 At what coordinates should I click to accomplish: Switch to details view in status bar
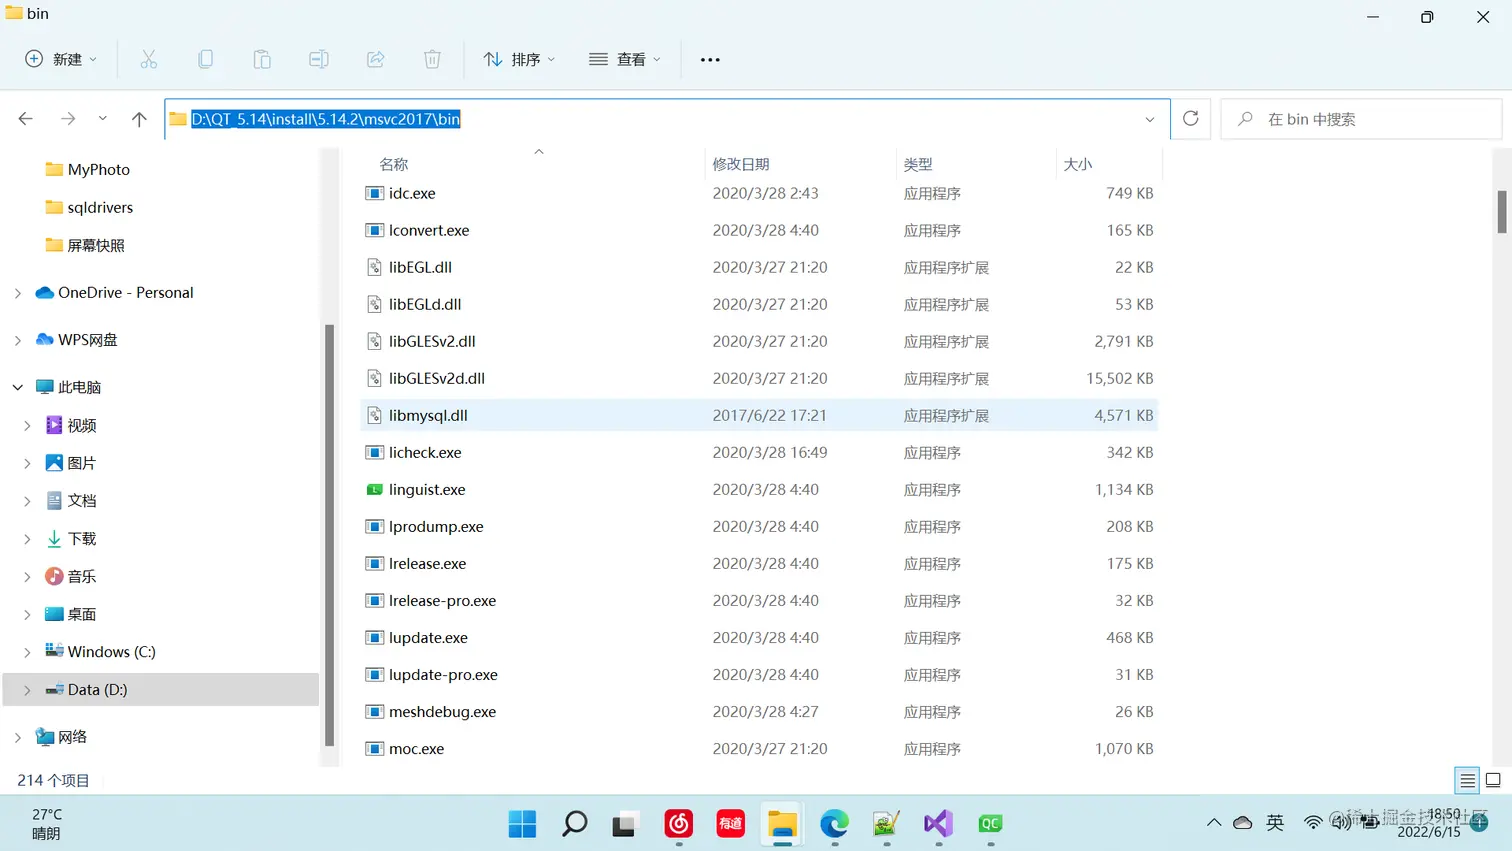pos(1467,780)
